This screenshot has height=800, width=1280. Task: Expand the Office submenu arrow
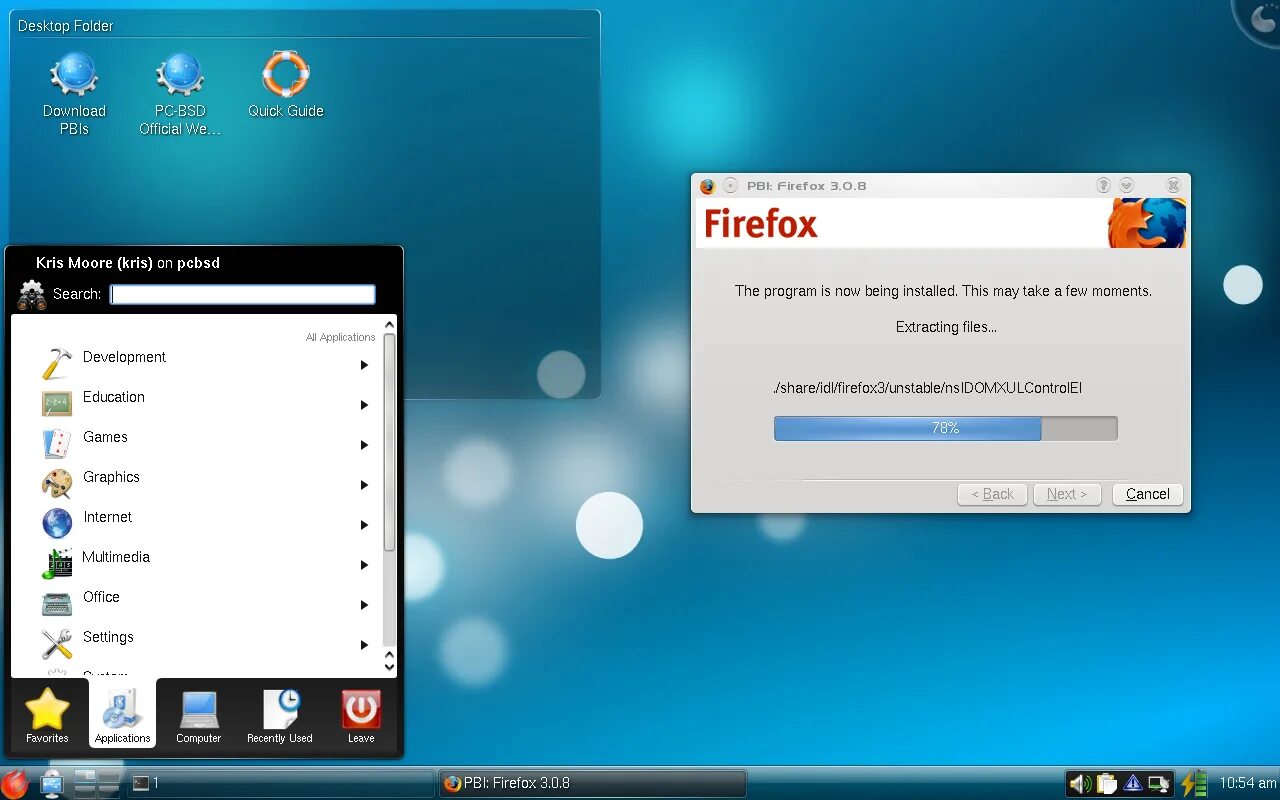pyautogui.click(x=365, y=605)
